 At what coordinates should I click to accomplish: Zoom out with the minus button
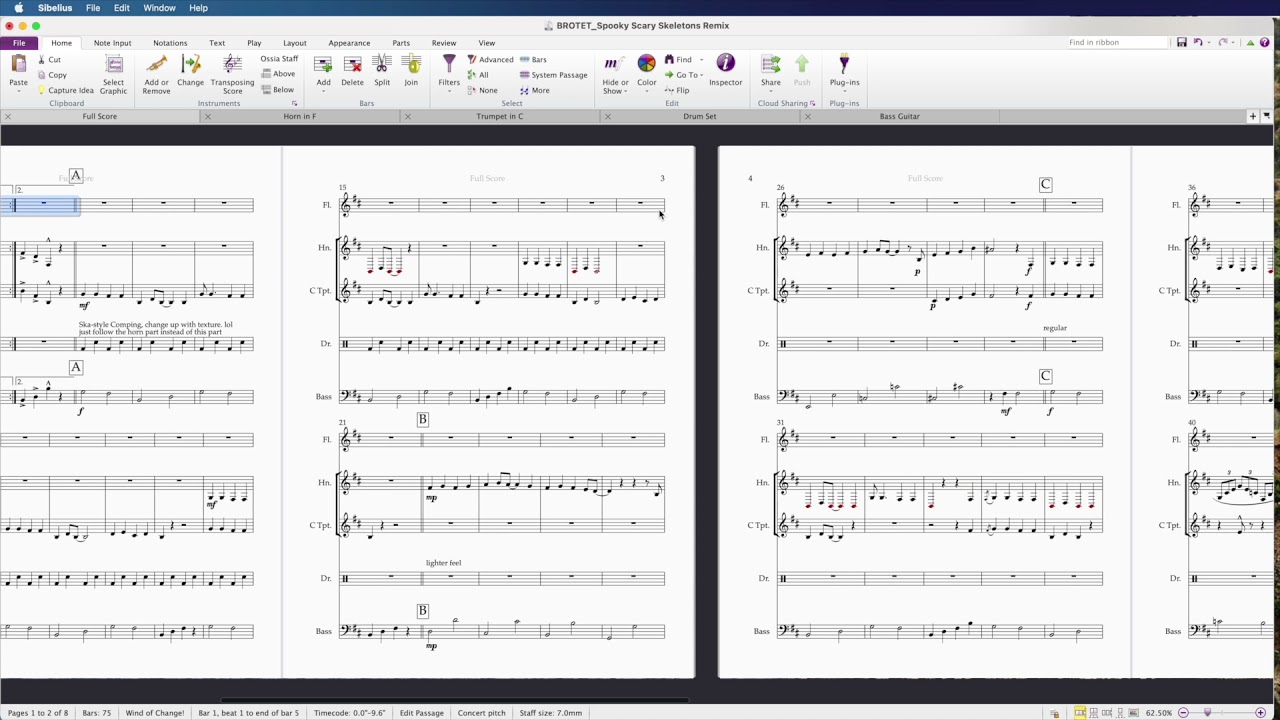[1183, 713]
